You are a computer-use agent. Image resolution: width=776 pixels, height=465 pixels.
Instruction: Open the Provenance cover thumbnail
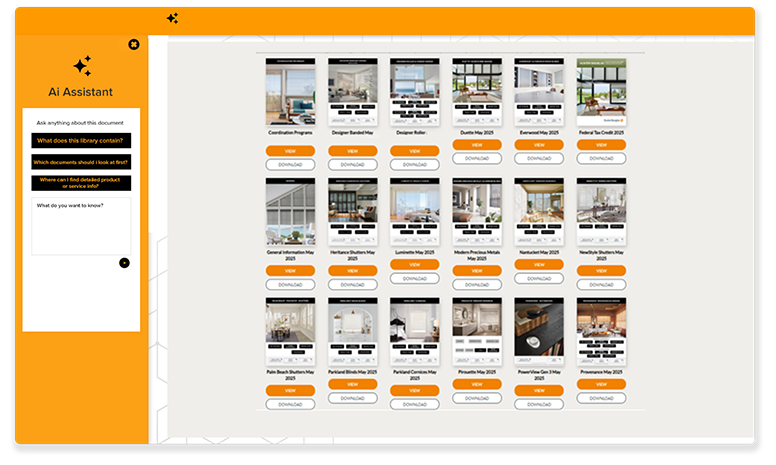pyautogui.click(x=601, y=331)
